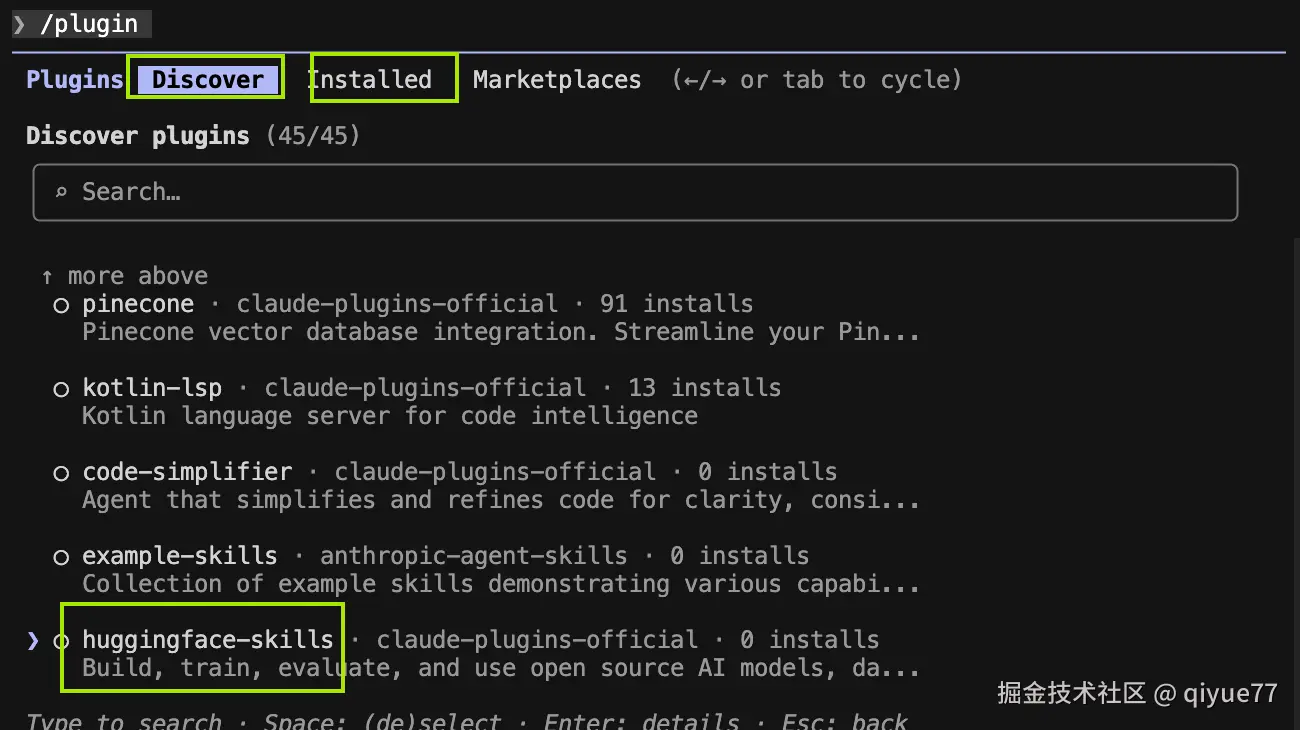Open the Installed tab

point(370,80)
